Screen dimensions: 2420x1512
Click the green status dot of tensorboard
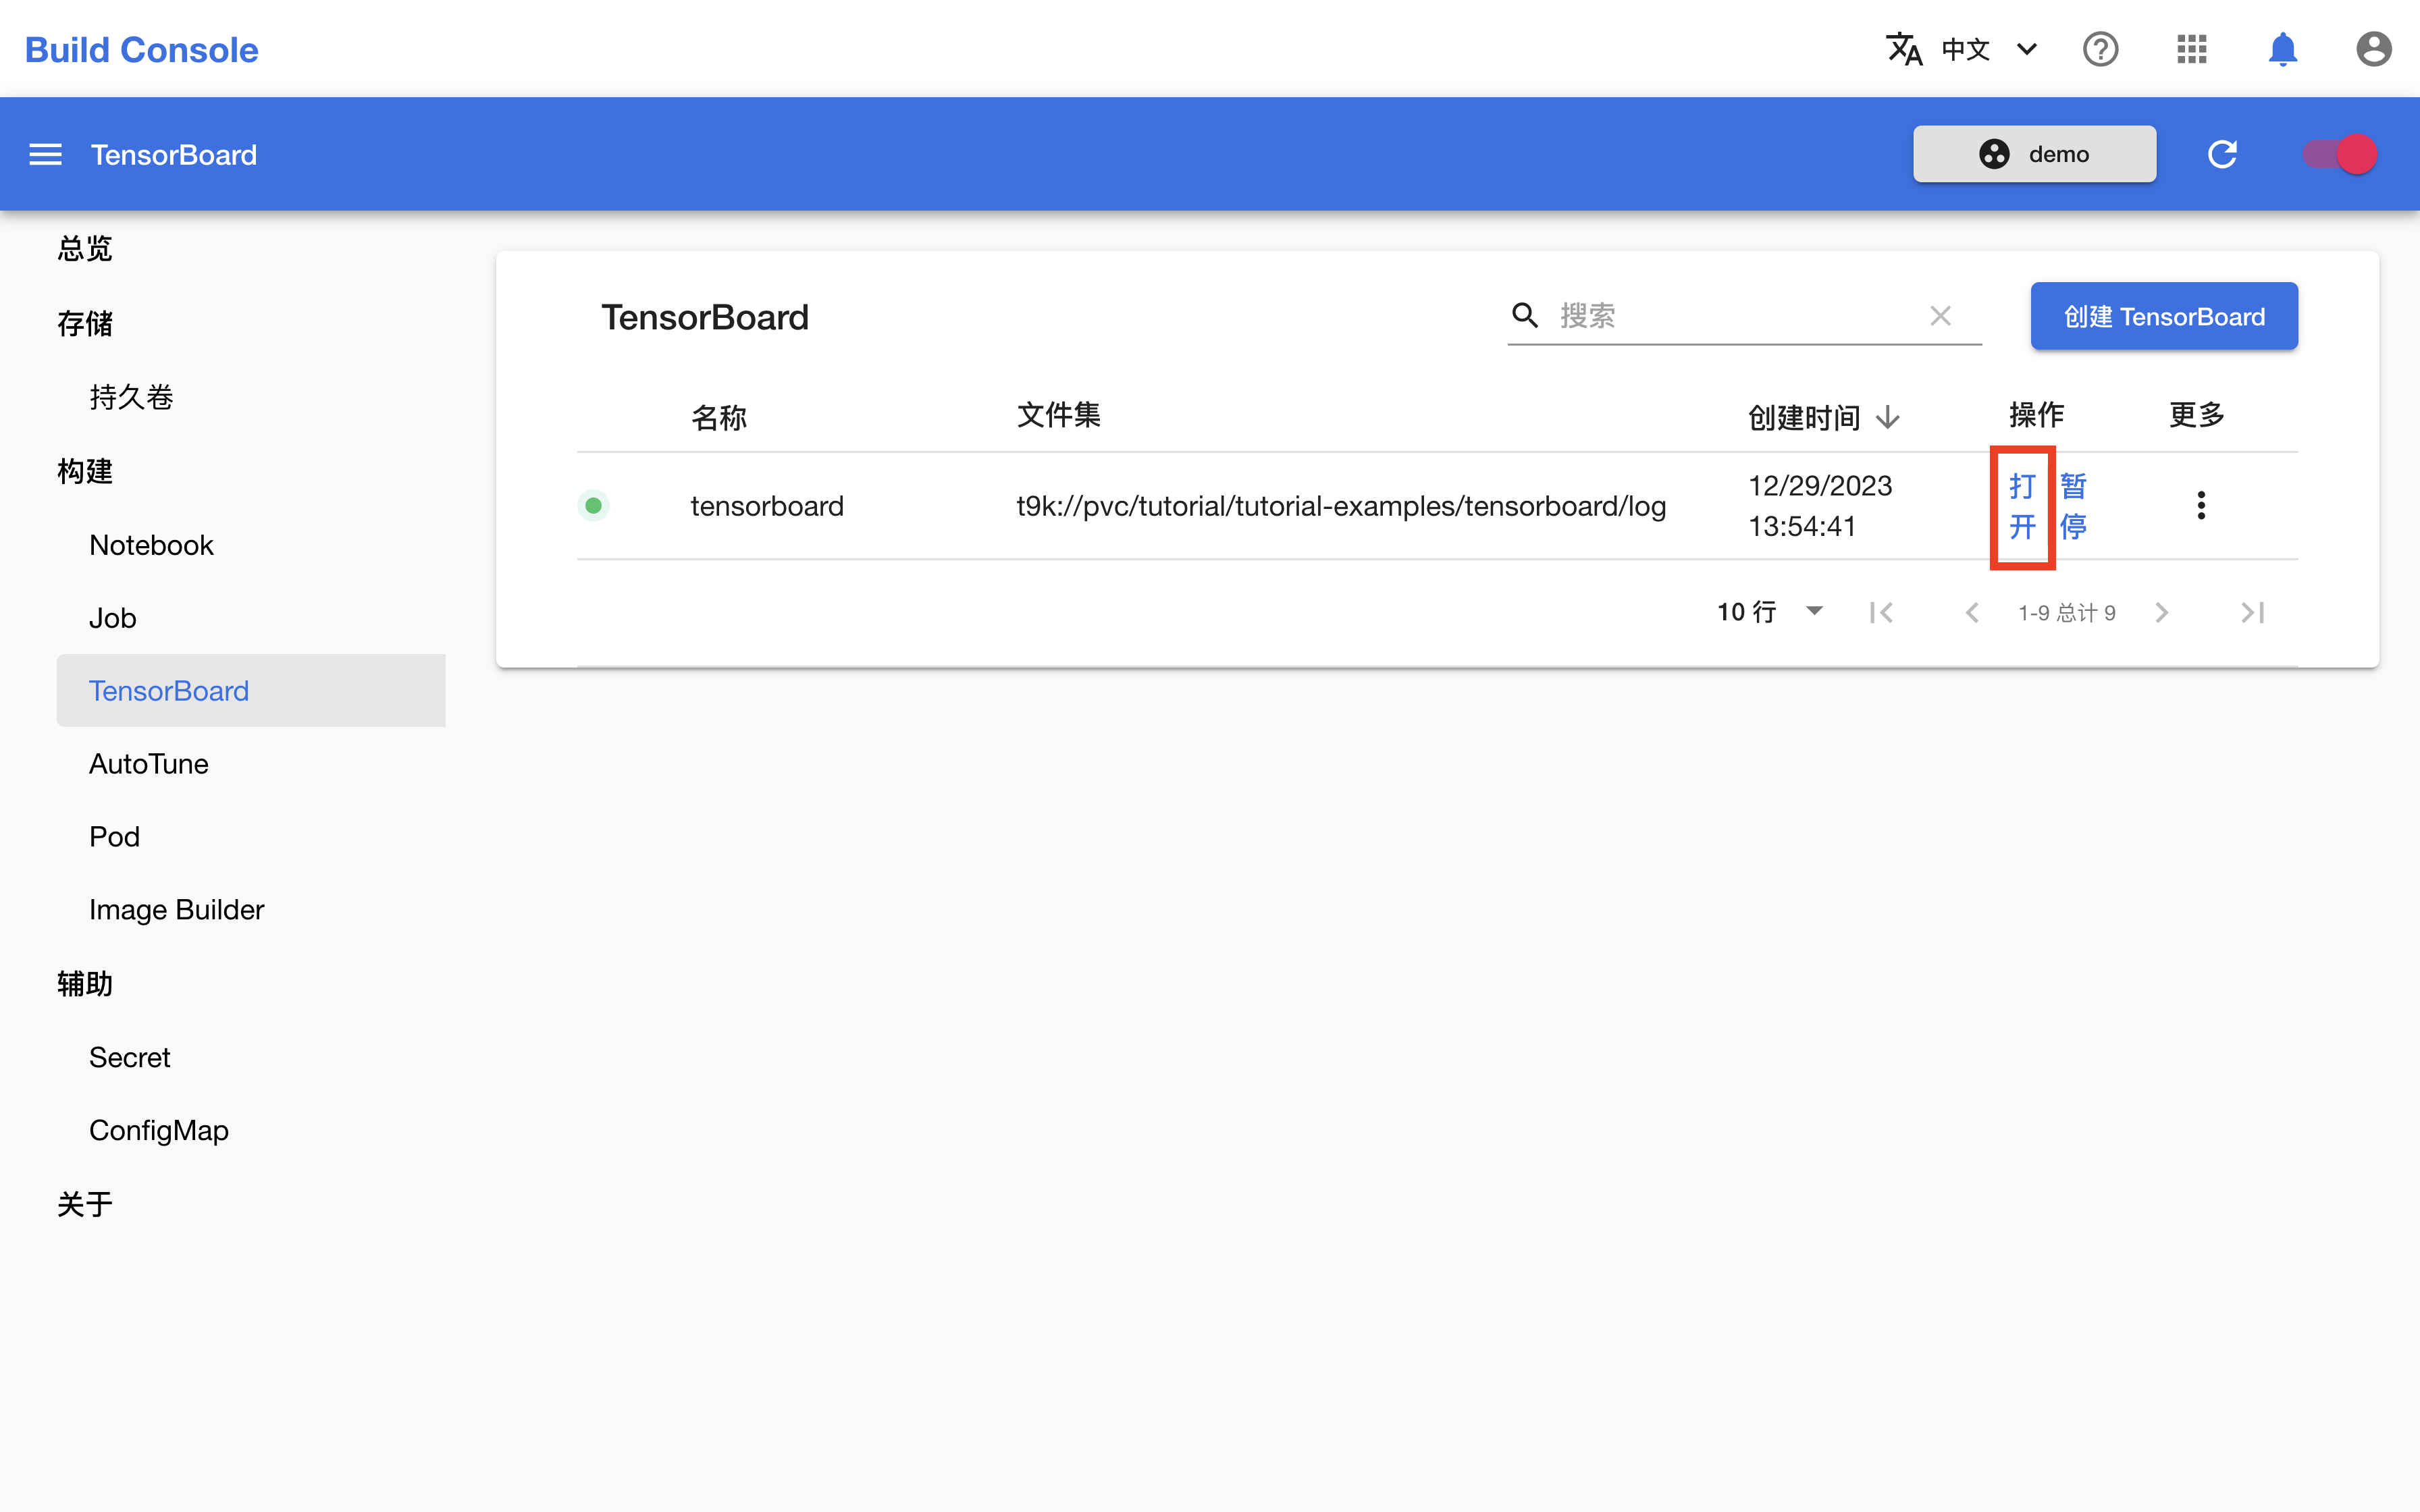[x=593, y=505]
